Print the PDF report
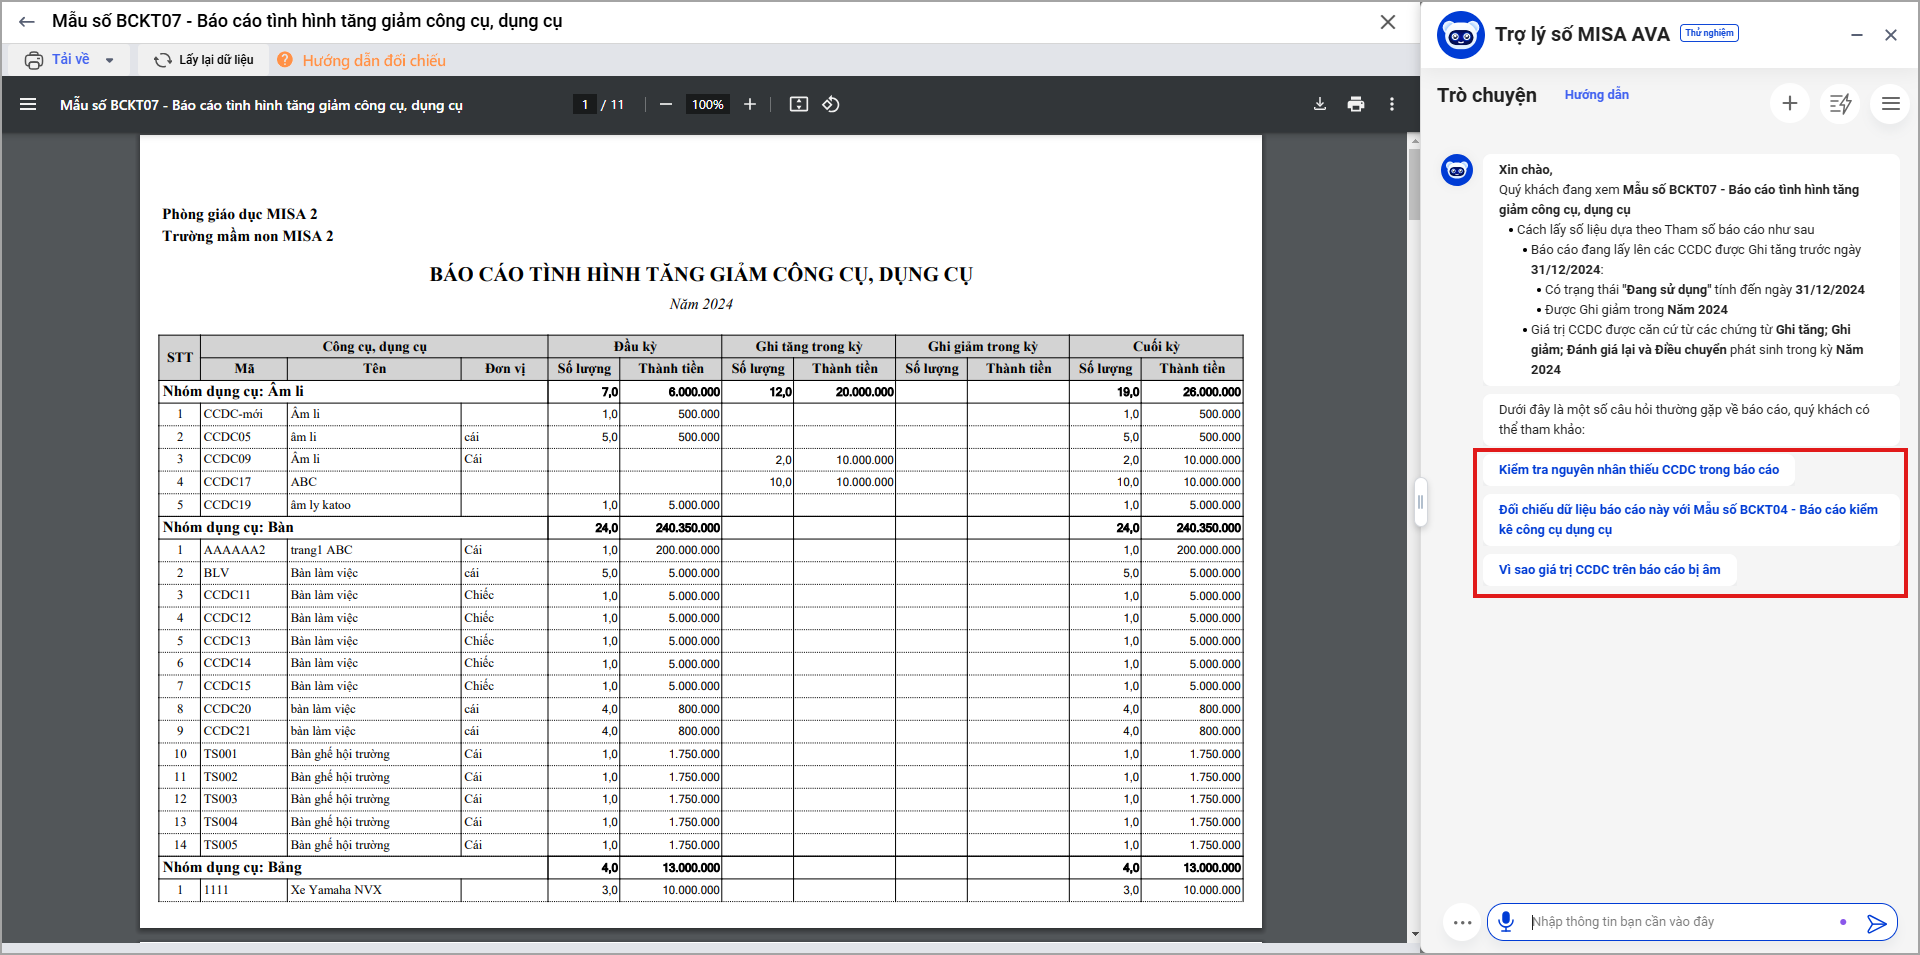Viewport: 1920px width, 955px height. [x=1356, y=104]
